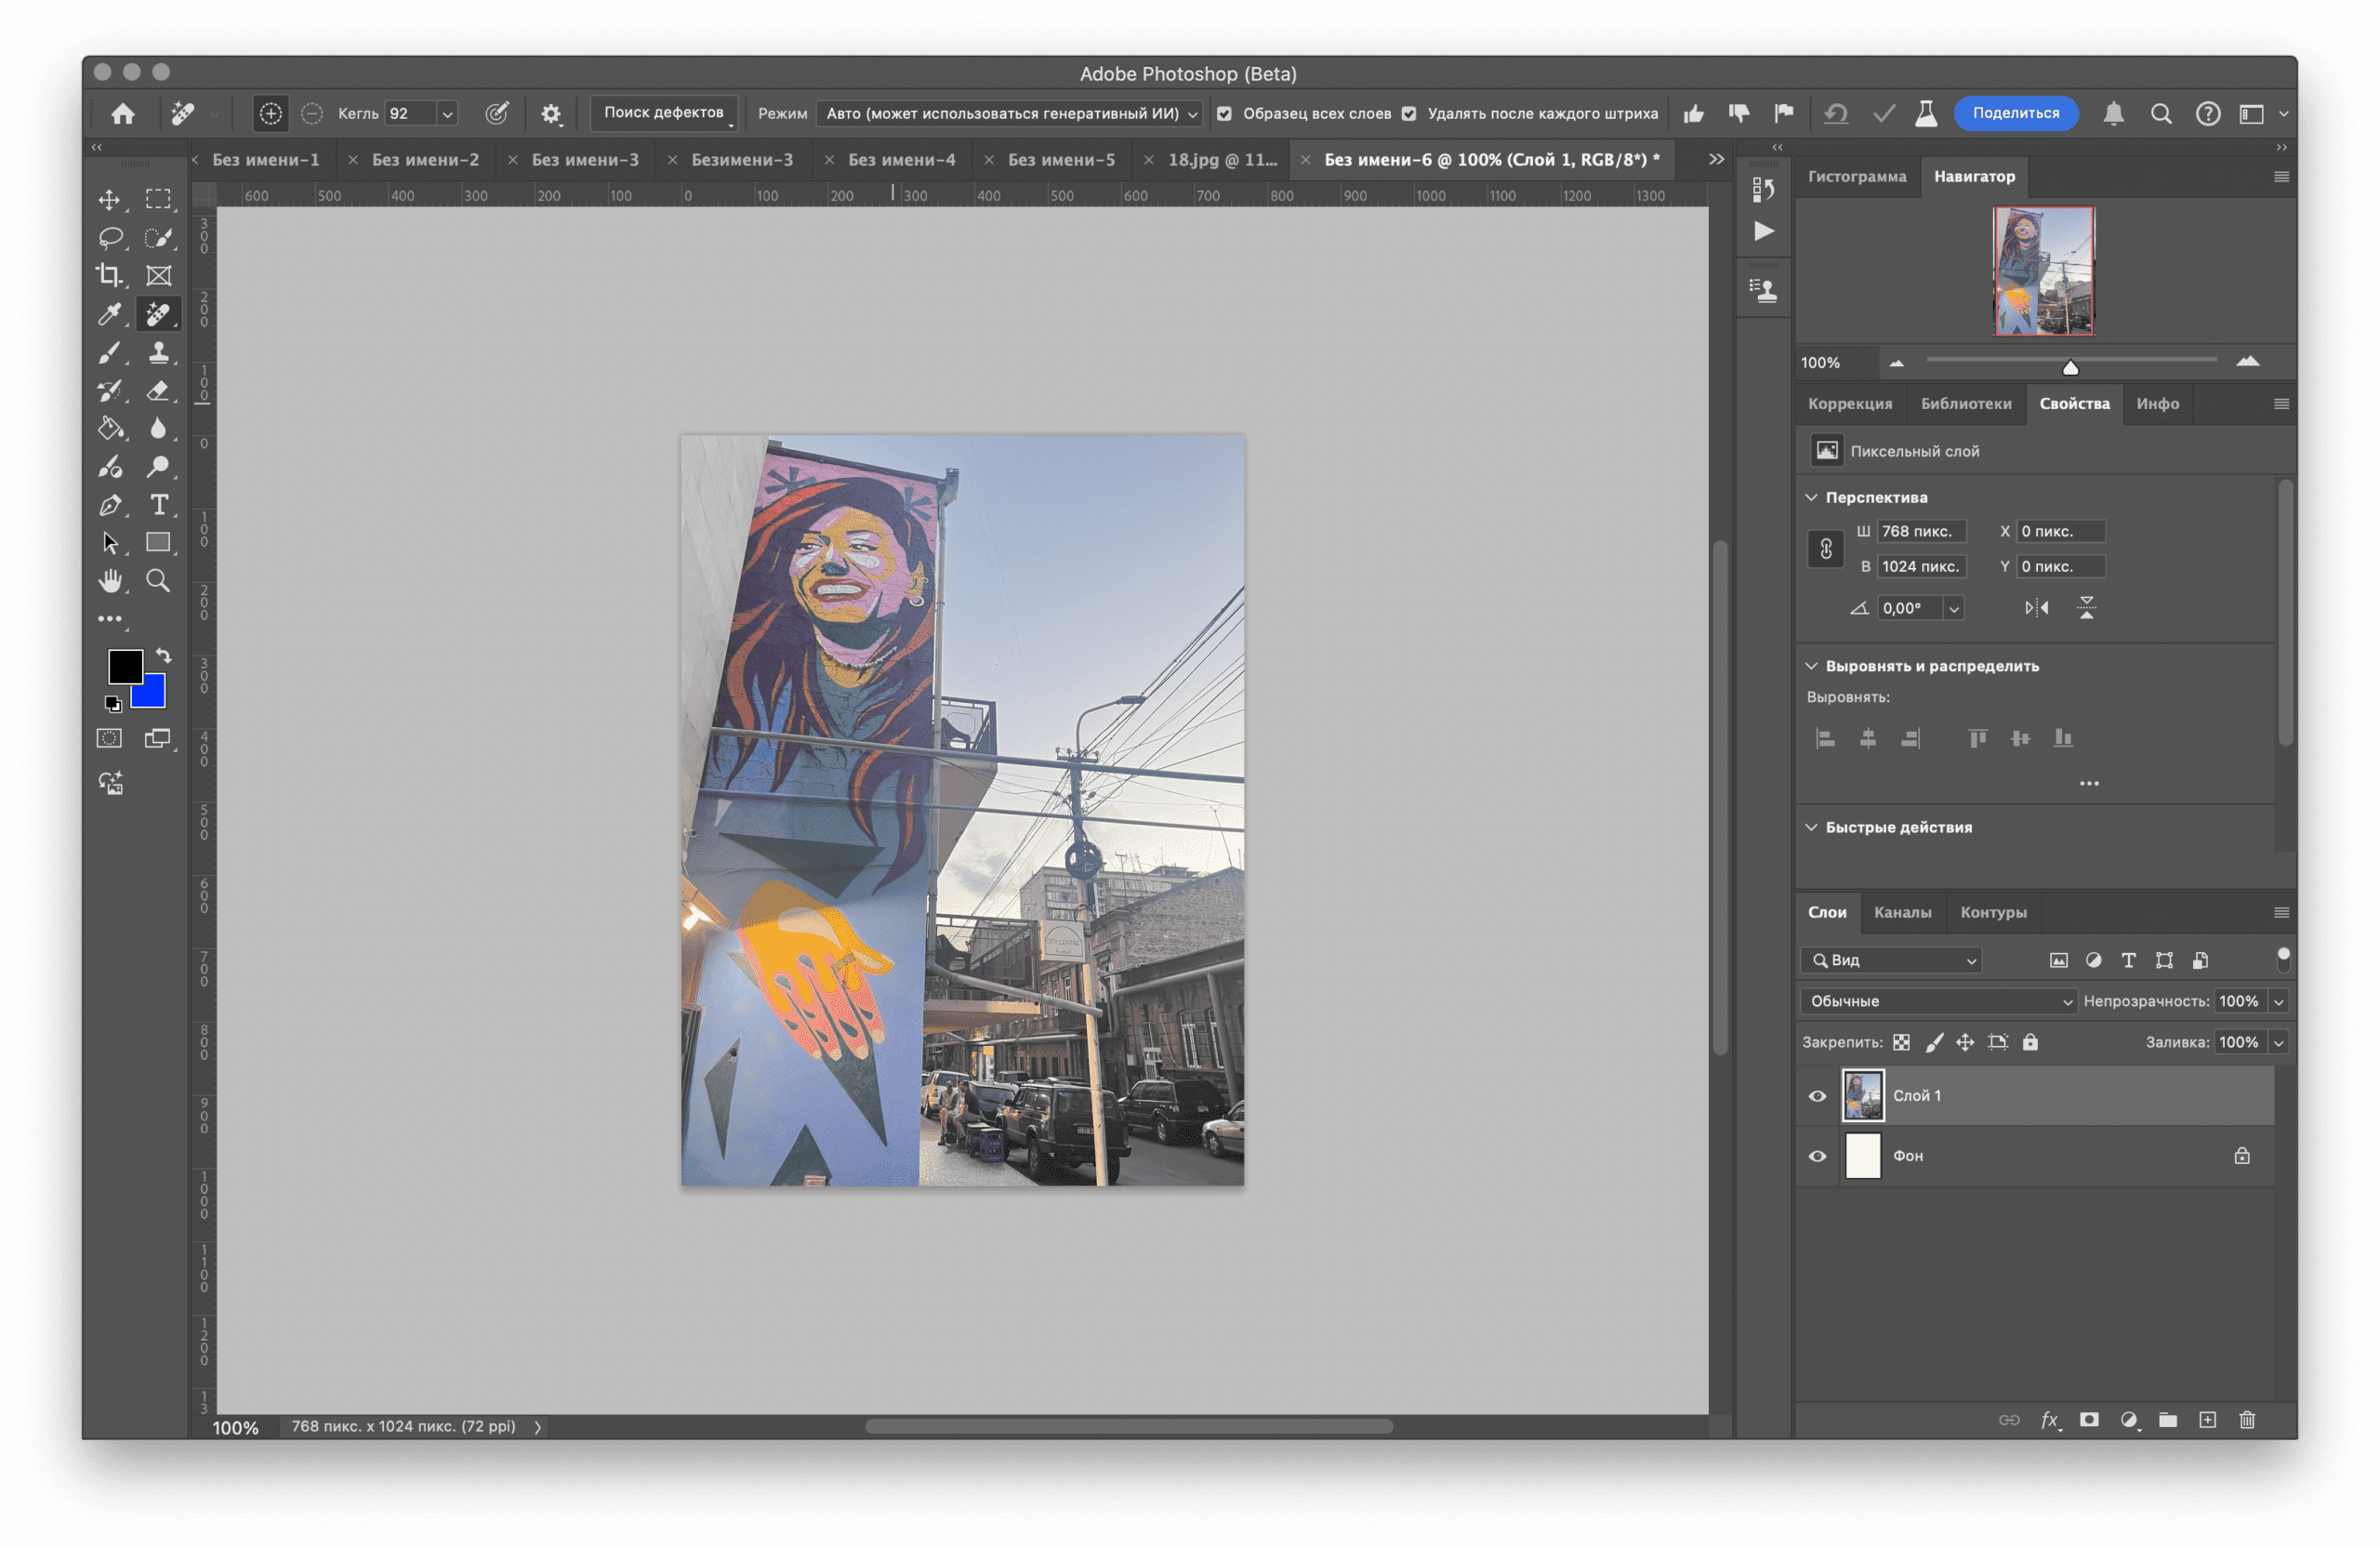Select the Hand tool
This screenshot has height=1548, width=2380.
(x=111, y=579)
